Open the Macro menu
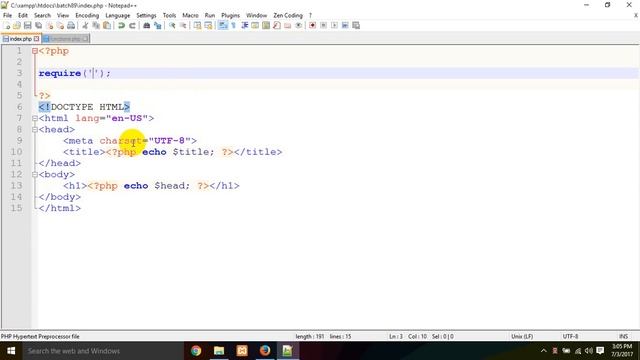Screen dimensions: 640x360 pyautogui.click(x=190, y=15)
